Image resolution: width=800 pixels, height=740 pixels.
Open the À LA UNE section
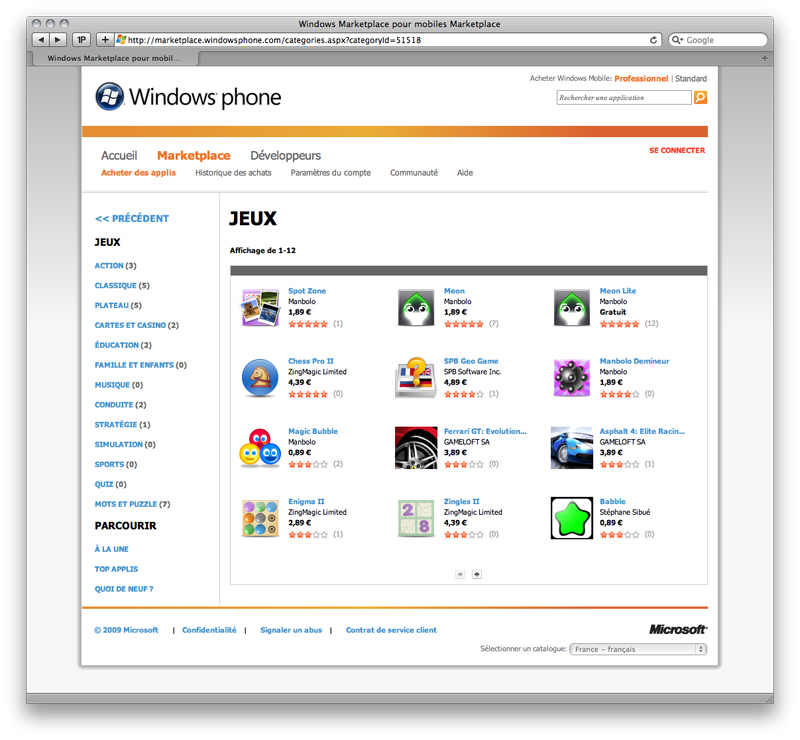coord(112,549)
